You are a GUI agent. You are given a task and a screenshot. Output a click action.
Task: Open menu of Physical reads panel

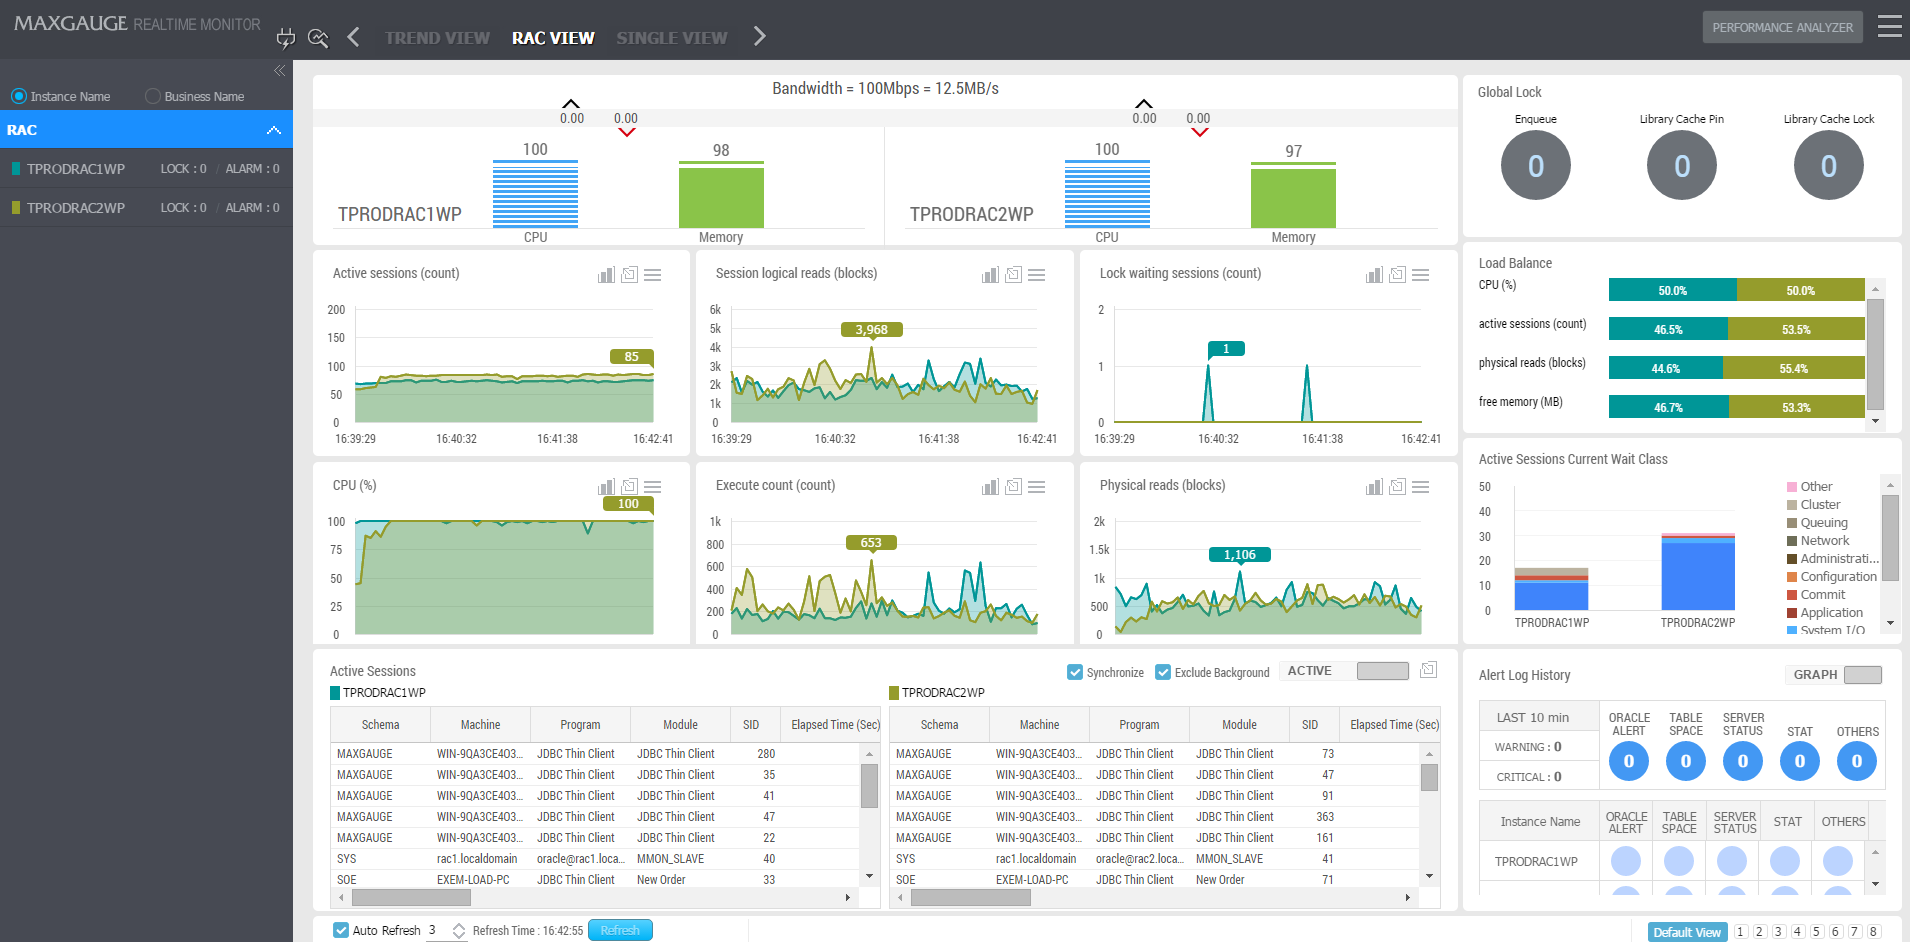click(x=1421, y=487)
